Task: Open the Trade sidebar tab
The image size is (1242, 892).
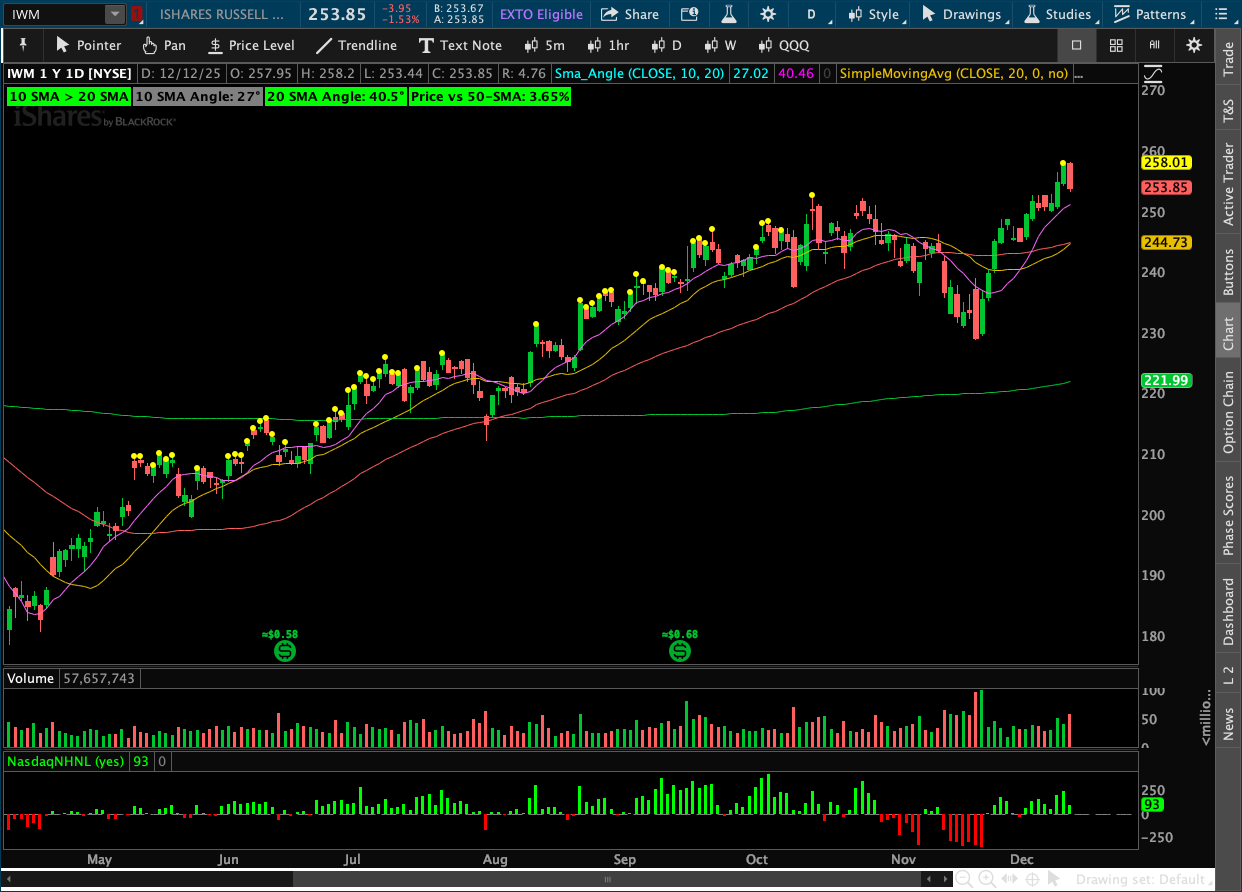Action: pos(1228,60)
